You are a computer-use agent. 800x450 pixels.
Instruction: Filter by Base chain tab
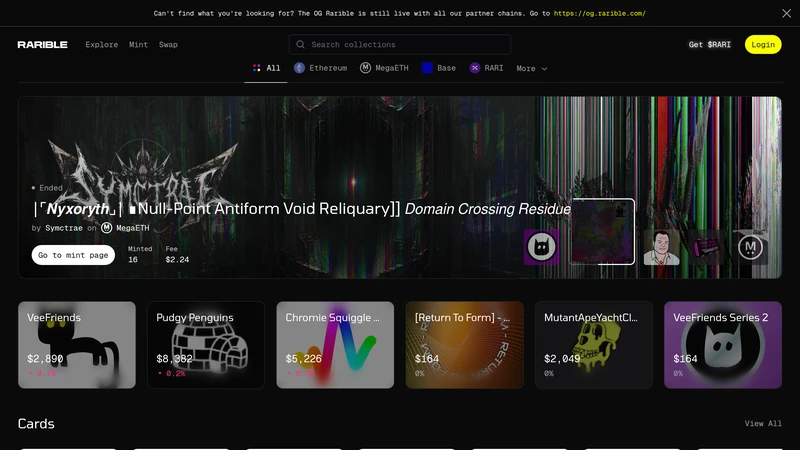(439, 68)
